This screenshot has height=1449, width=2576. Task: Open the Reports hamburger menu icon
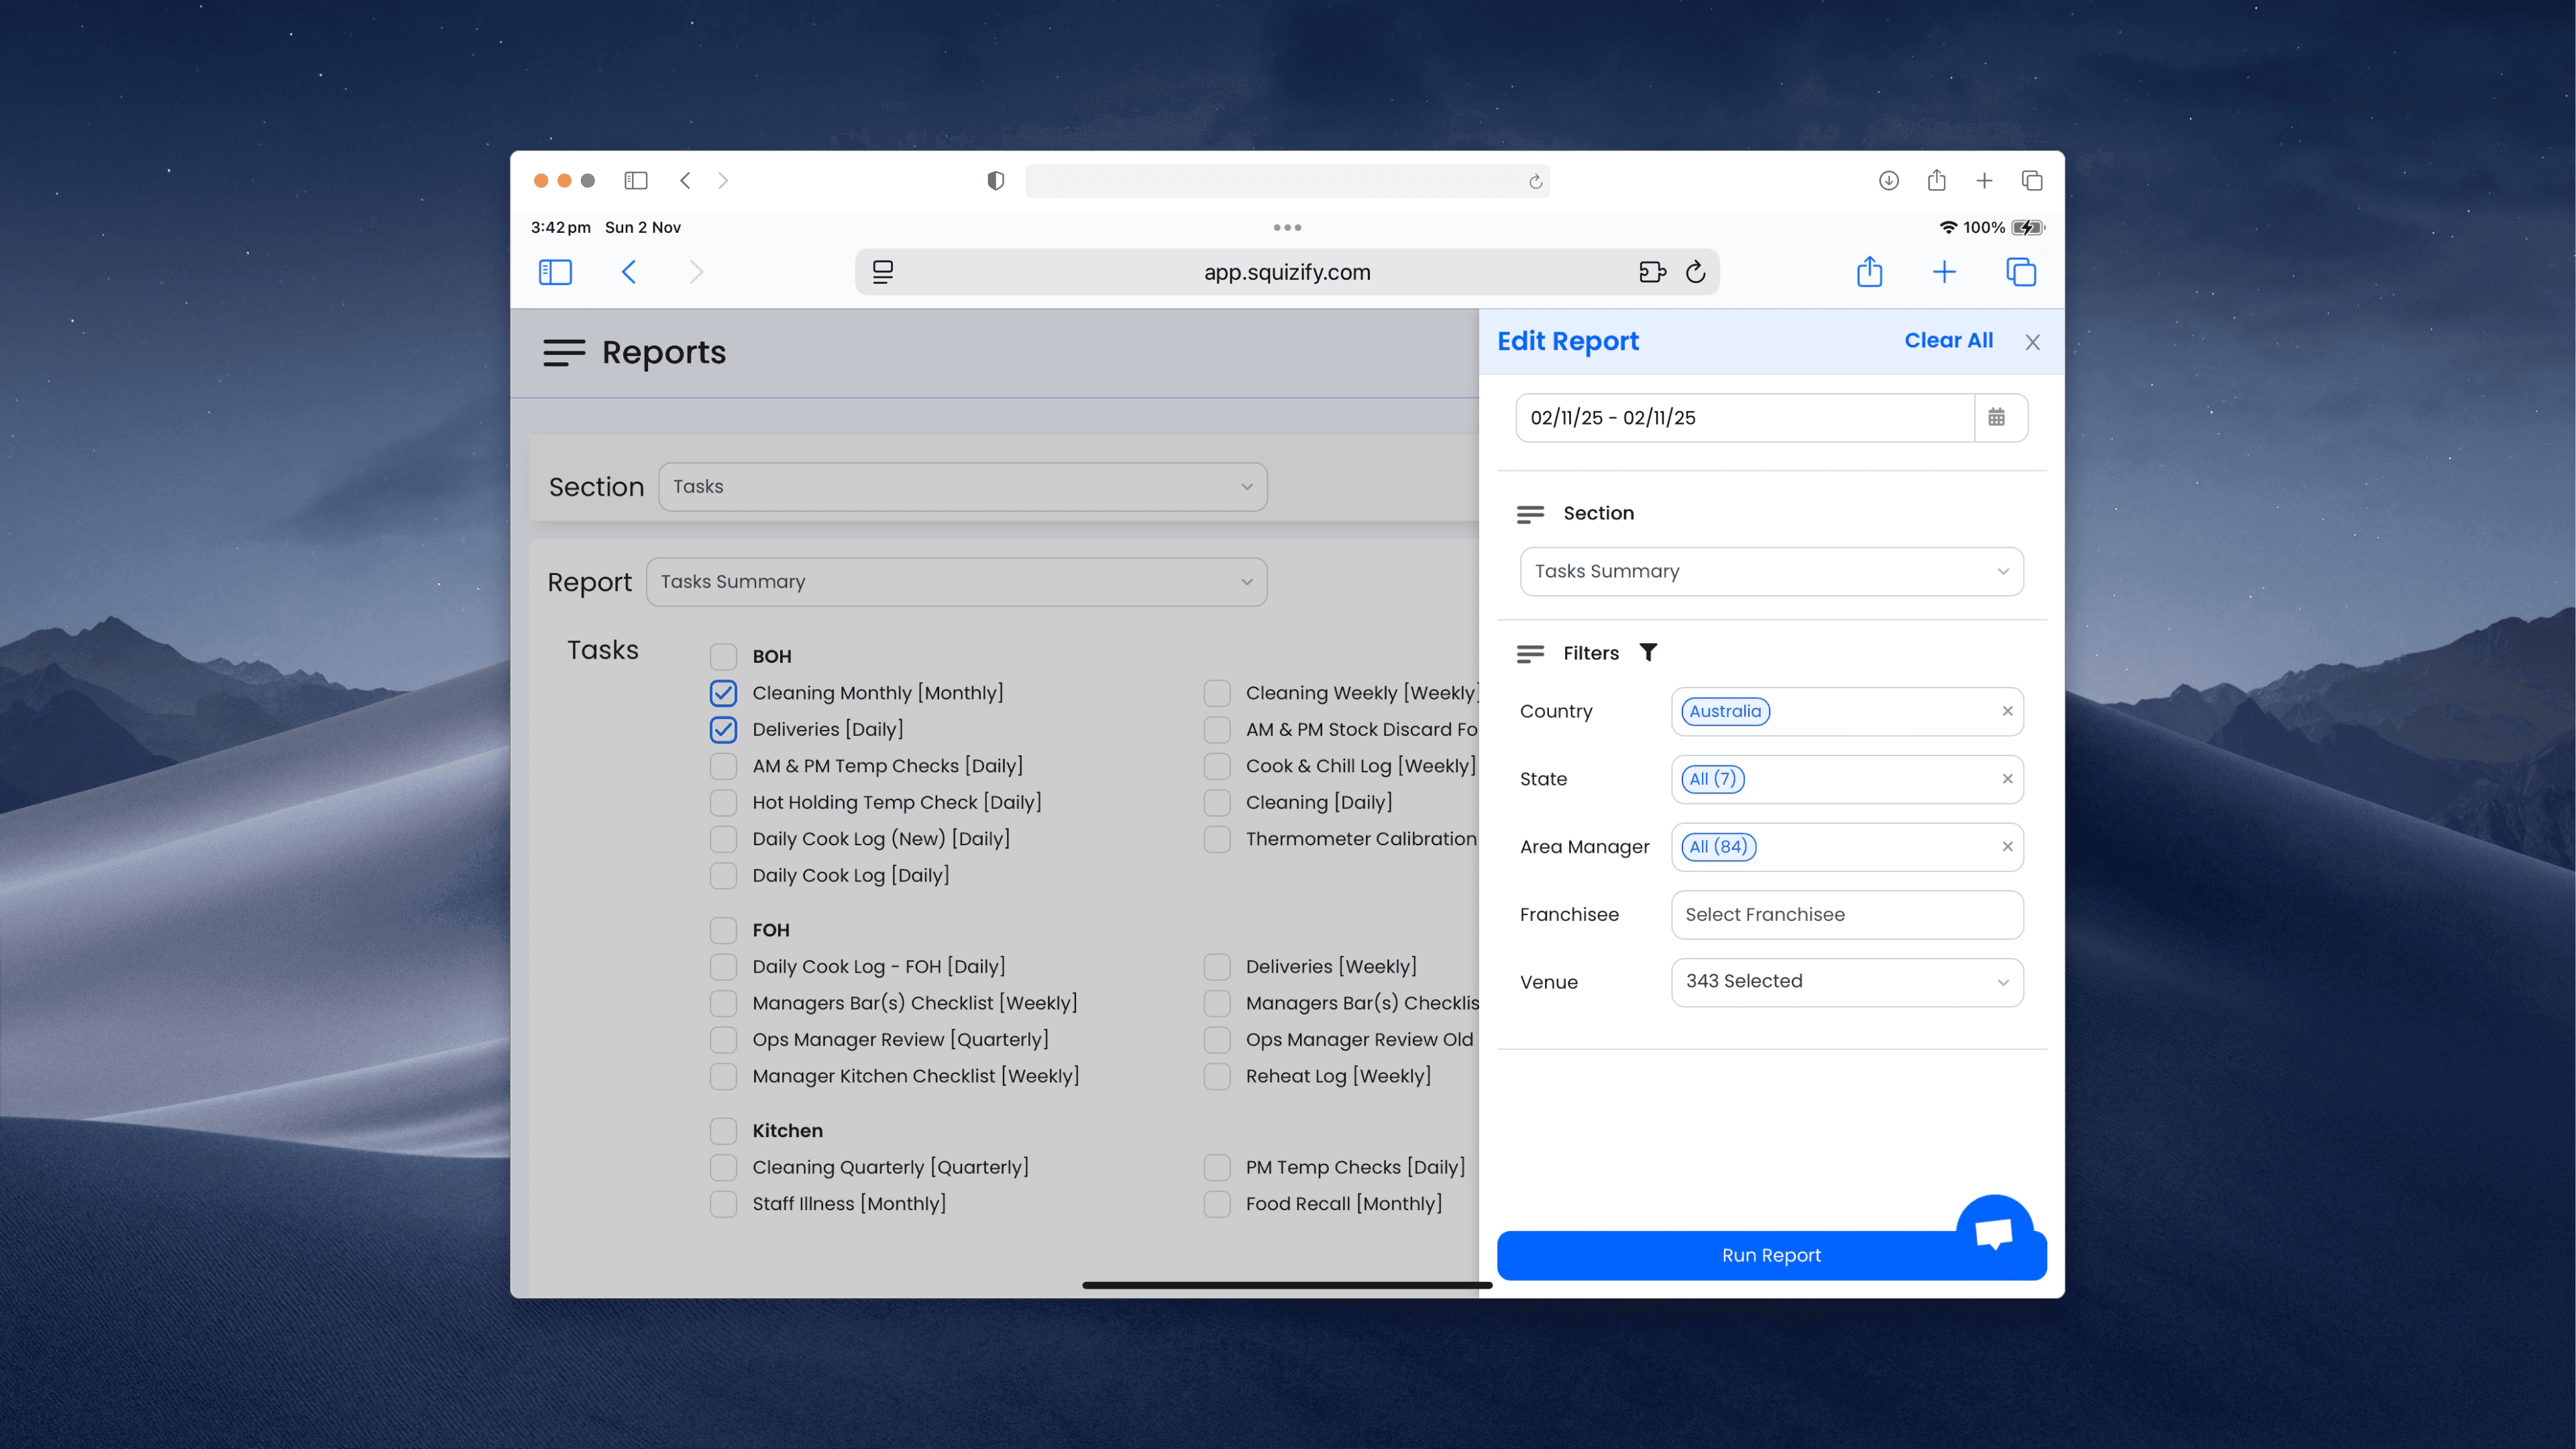(563, 353)
